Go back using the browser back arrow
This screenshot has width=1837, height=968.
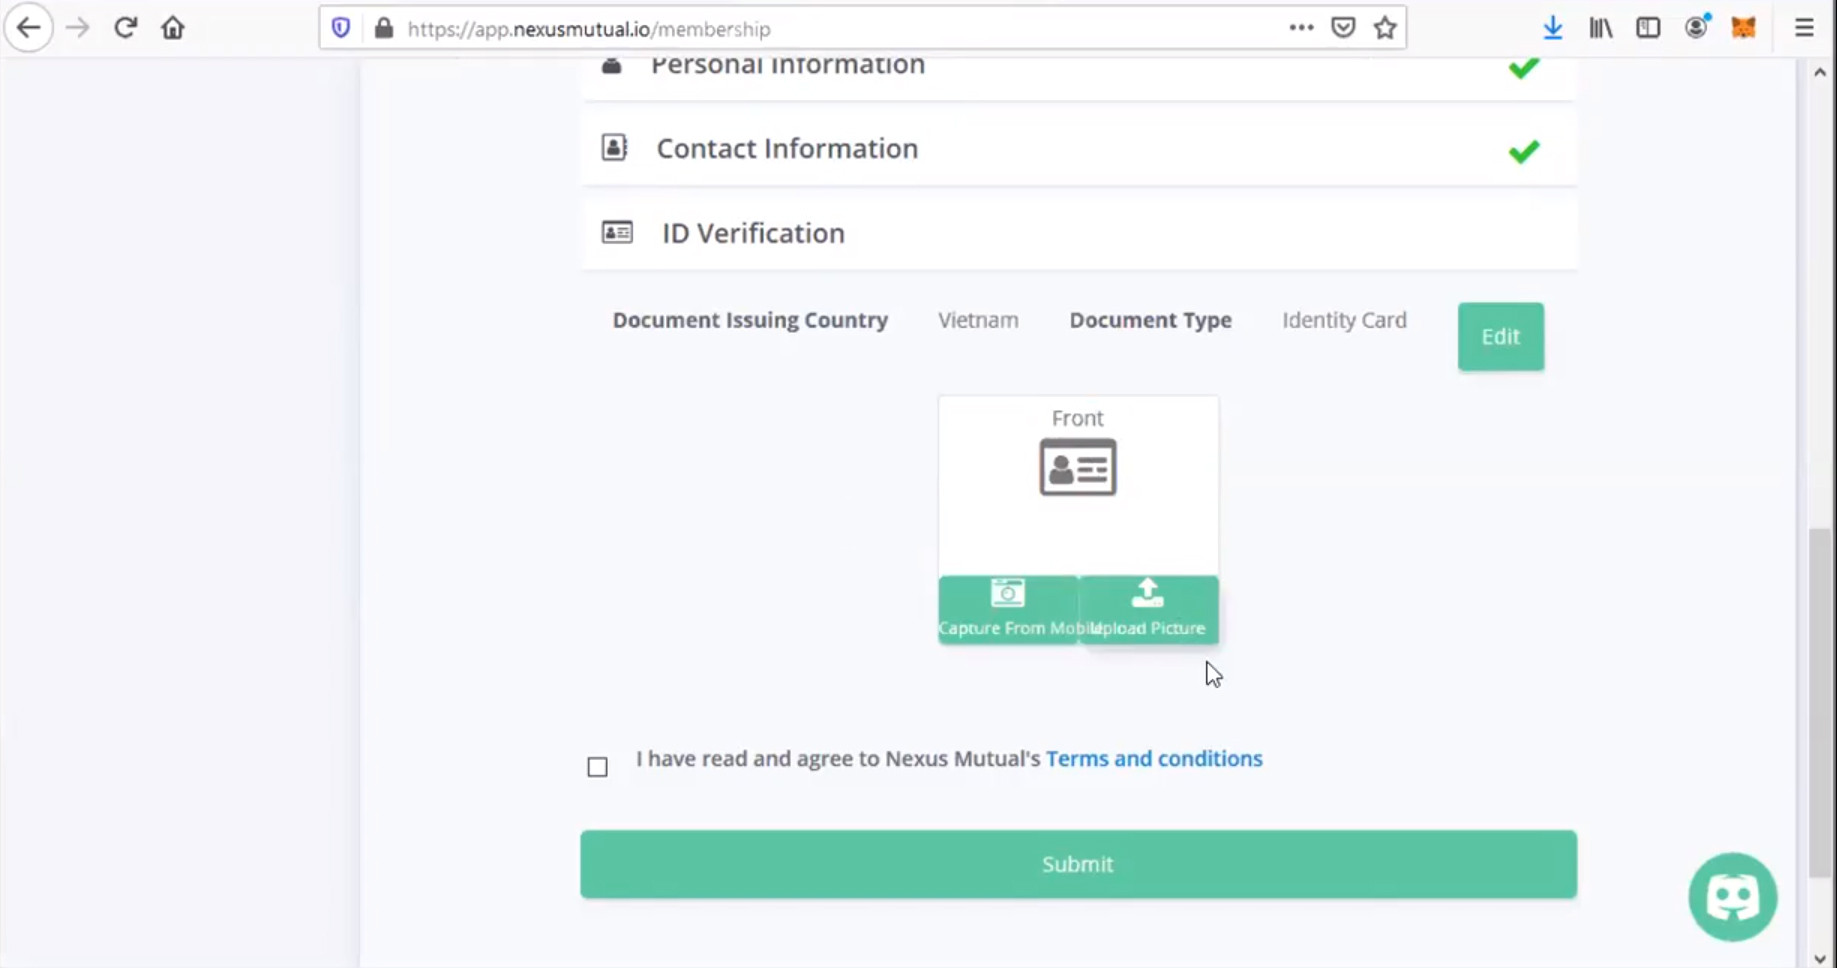pyautogui.click(x=28, y=28)
